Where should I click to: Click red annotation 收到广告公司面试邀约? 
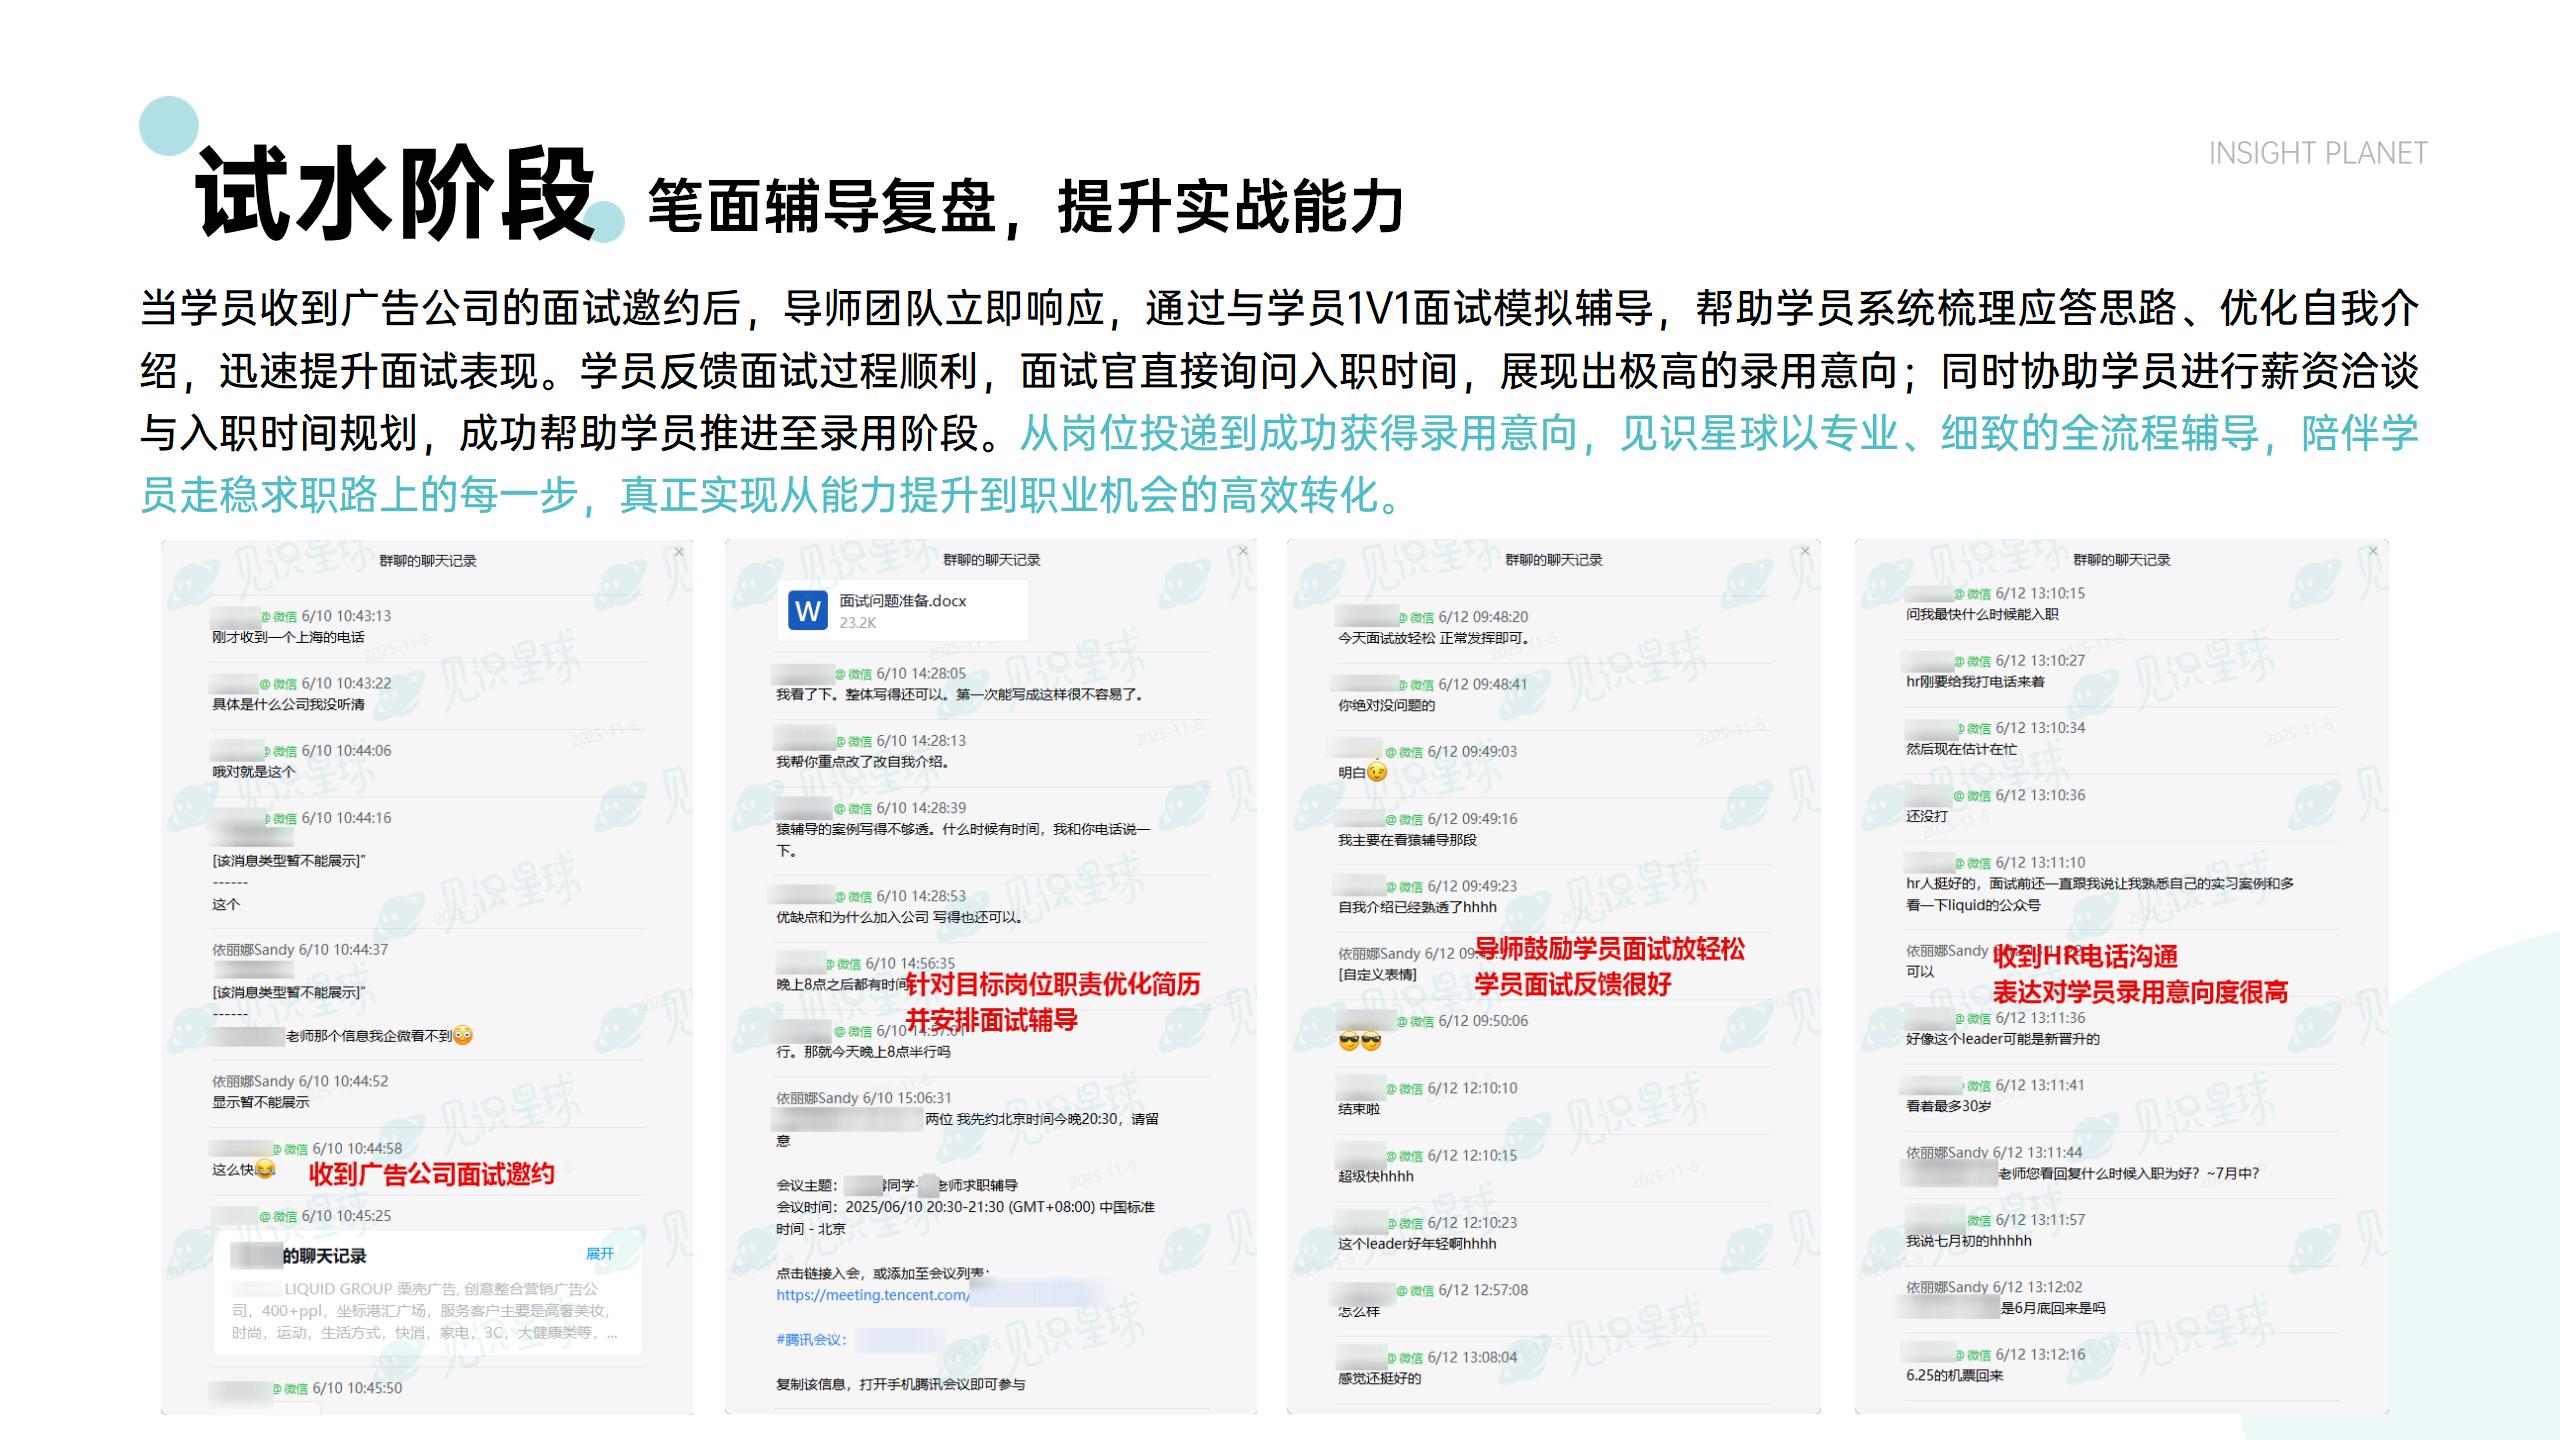(431, 1174)
